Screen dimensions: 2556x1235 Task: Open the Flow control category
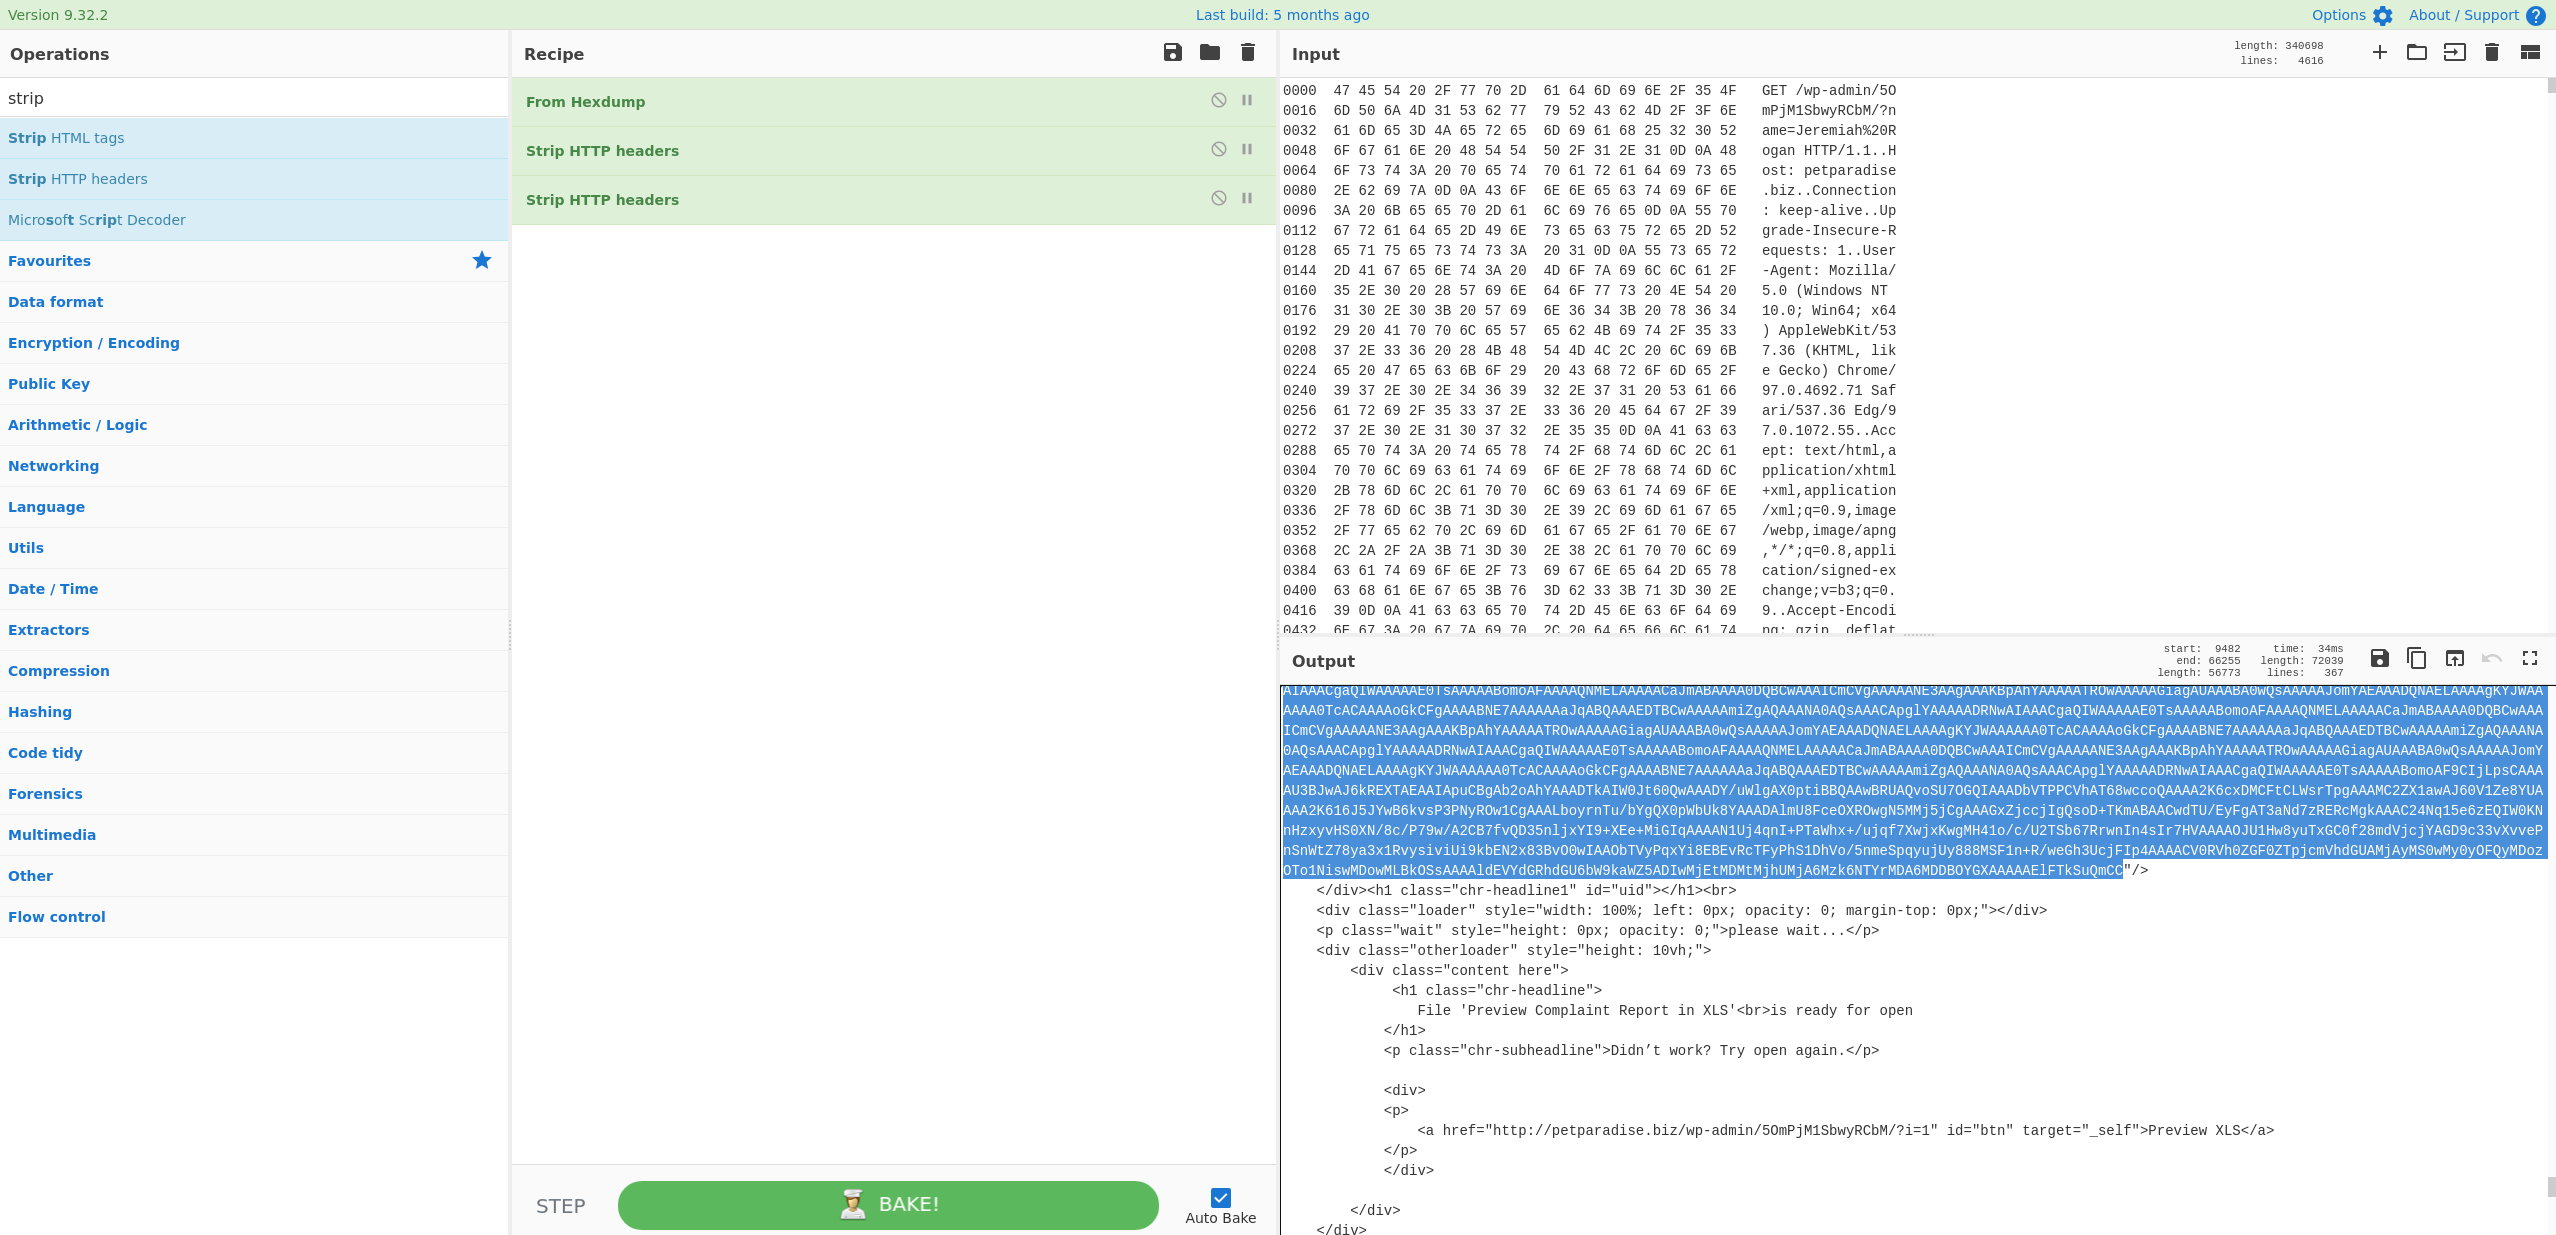254,917
